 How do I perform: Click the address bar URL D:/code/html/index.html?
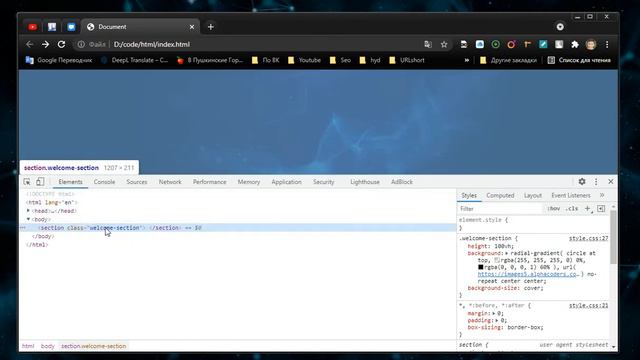click(152, 44)
